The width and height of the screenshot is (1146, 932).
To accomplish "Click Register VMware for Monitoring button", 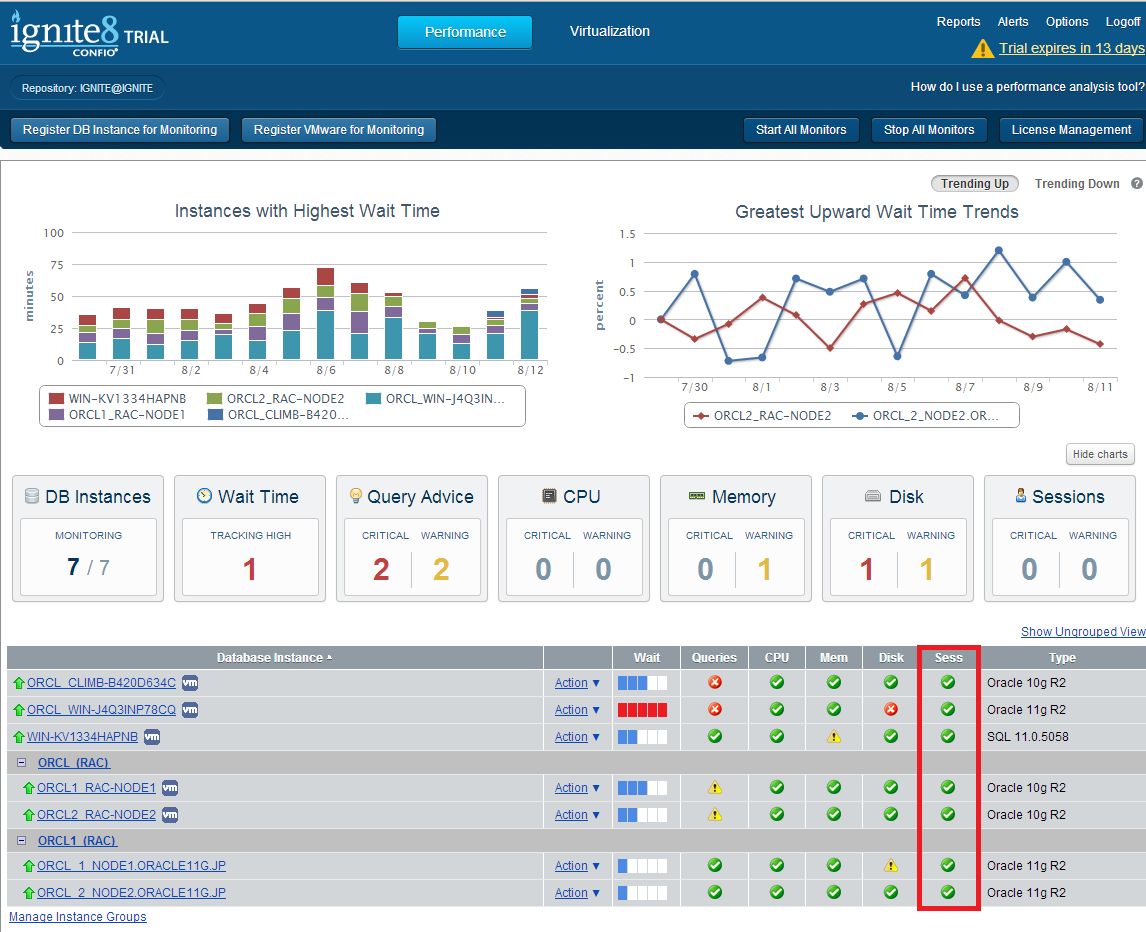I will pos(338,129).
